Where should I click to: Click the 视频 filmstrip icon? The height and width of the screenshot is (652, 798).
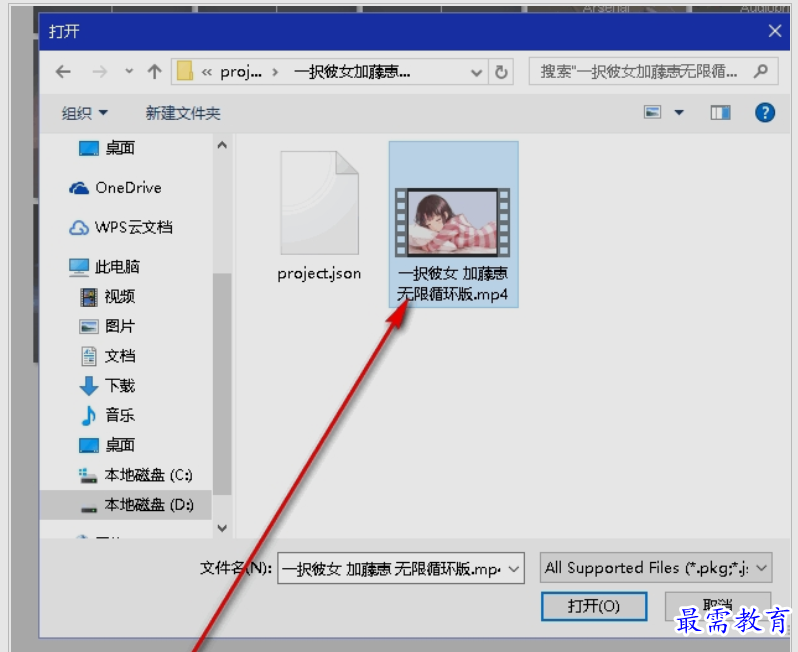(x=89, y=297)
